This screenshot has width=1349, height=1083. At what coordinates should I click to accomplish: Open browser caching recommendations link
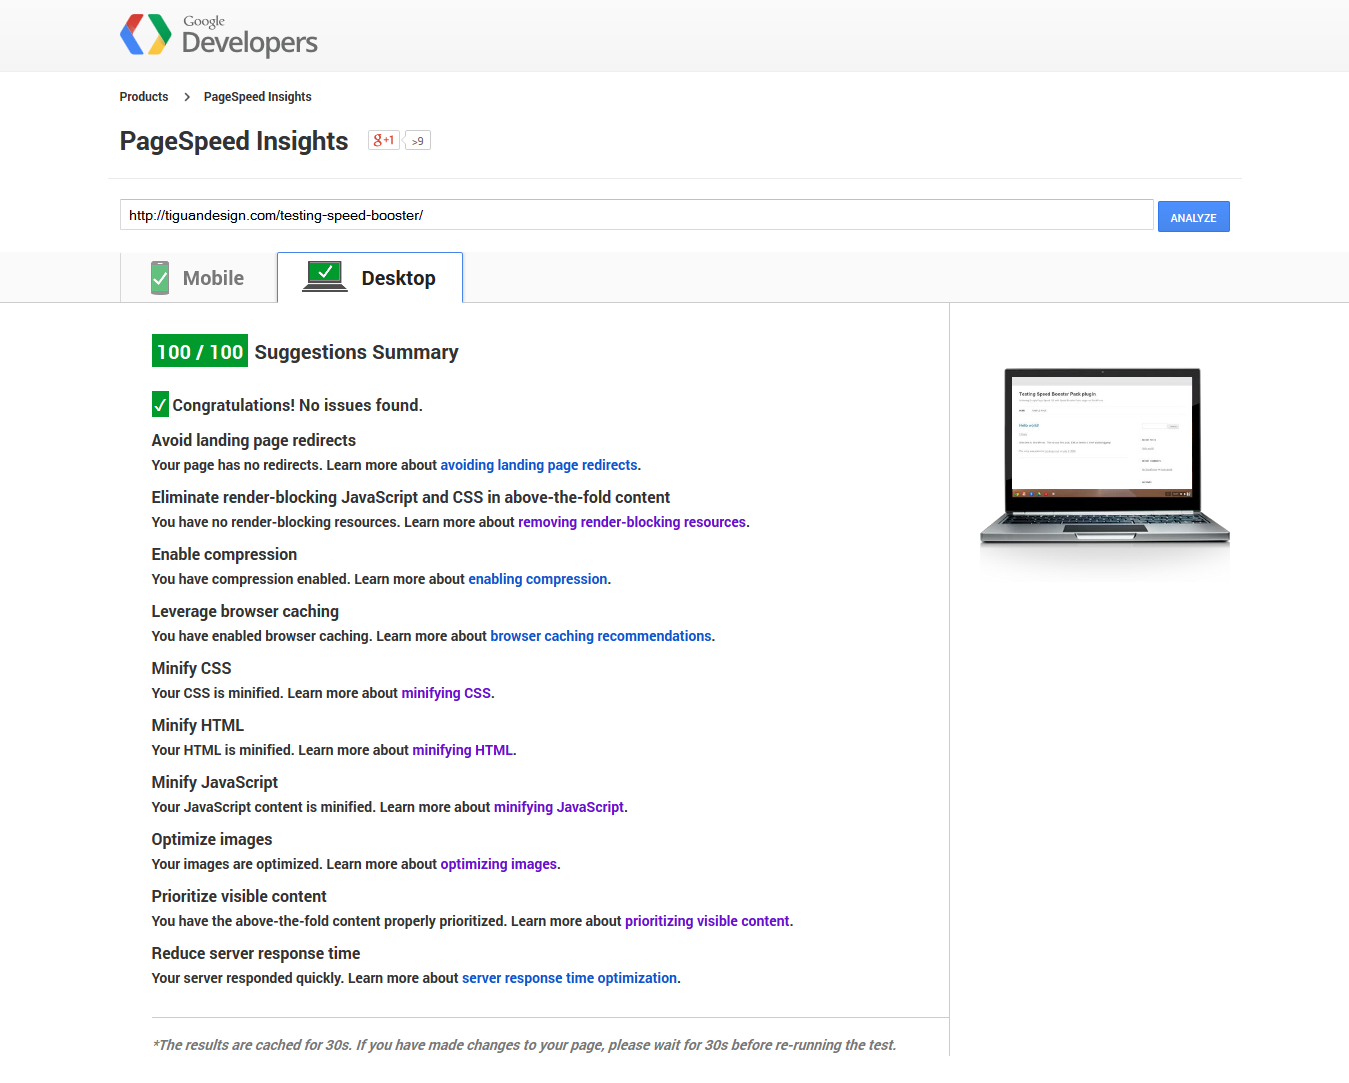coord(601,636)
